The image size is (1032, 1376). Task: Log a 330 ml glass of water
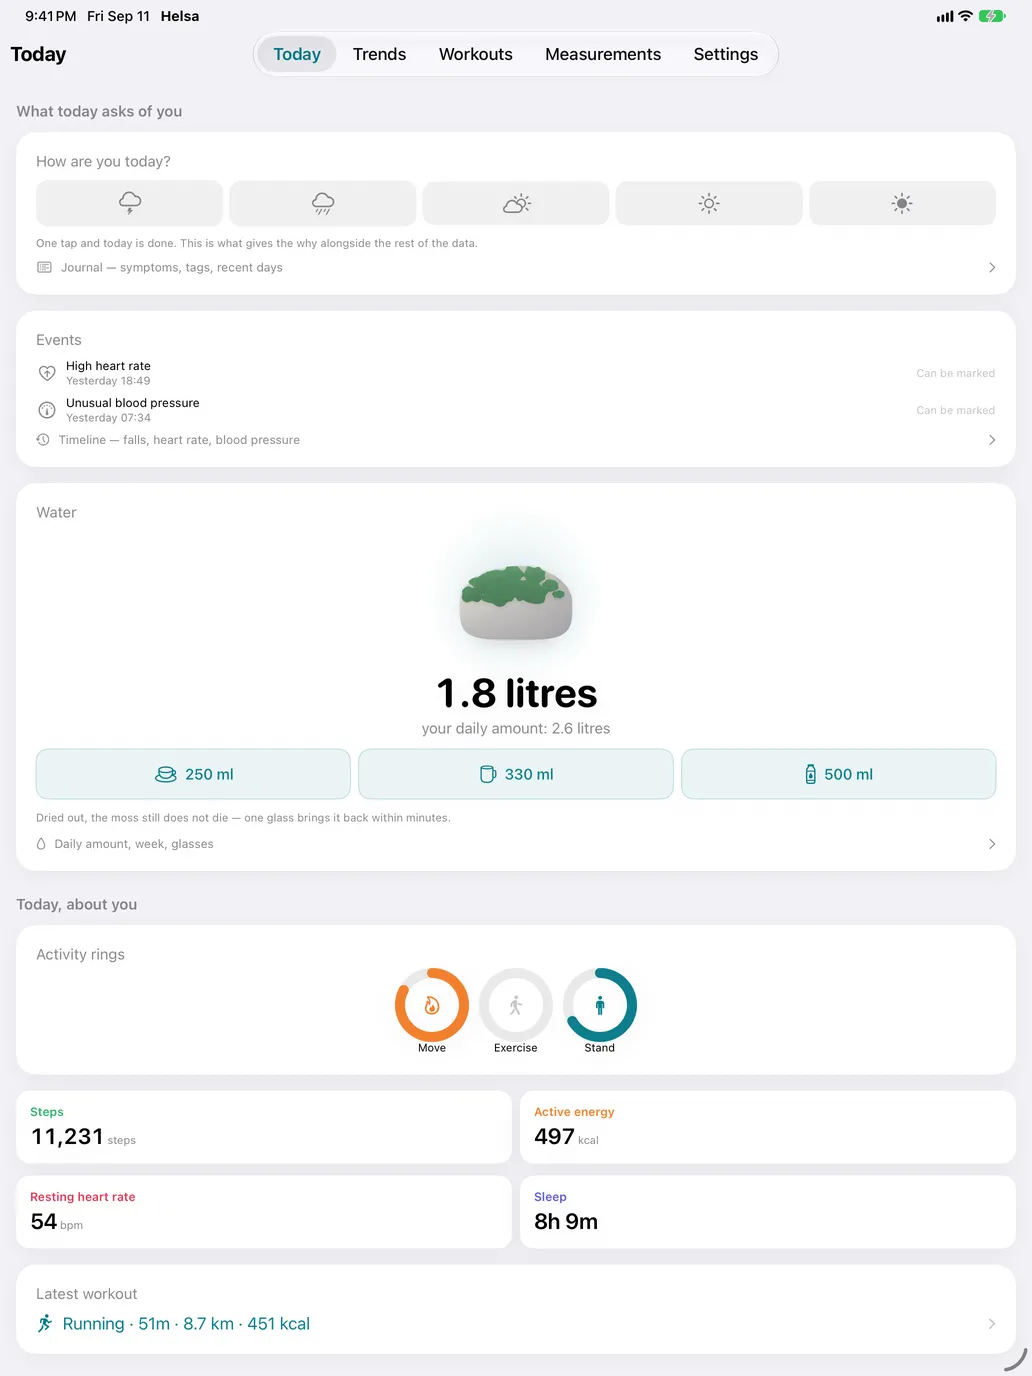(x=516, y=774)
